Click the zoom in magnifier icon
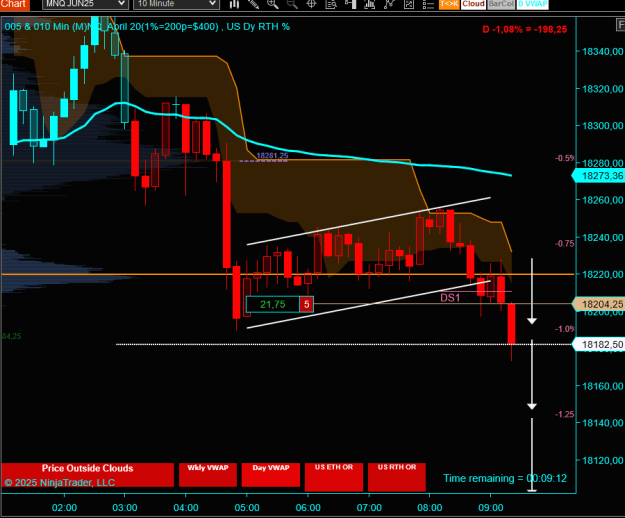The width and height of the screenshot is (625, 518). tap(273, 4)
